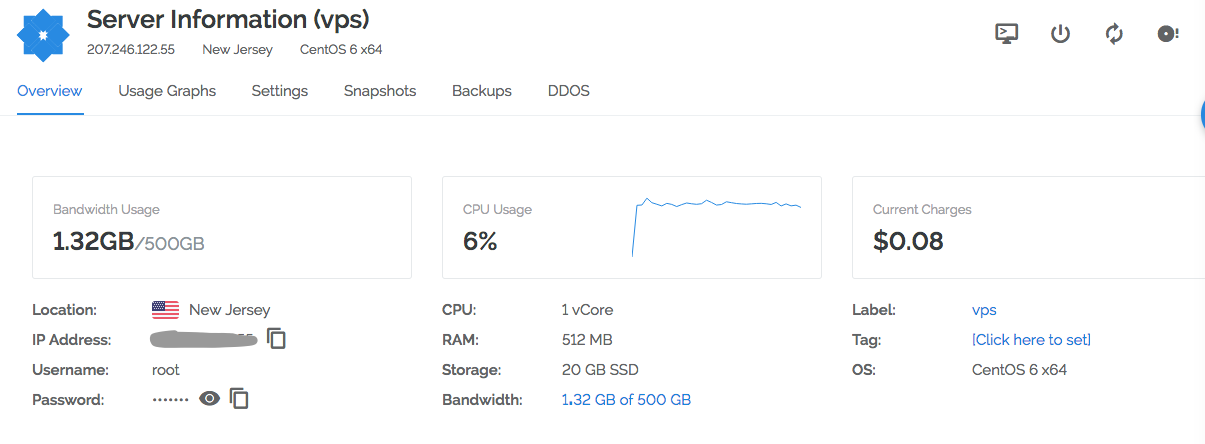Restart server using the circular arrows icon
This screenshot has width=1205, height=444.
click(1114, 34)
